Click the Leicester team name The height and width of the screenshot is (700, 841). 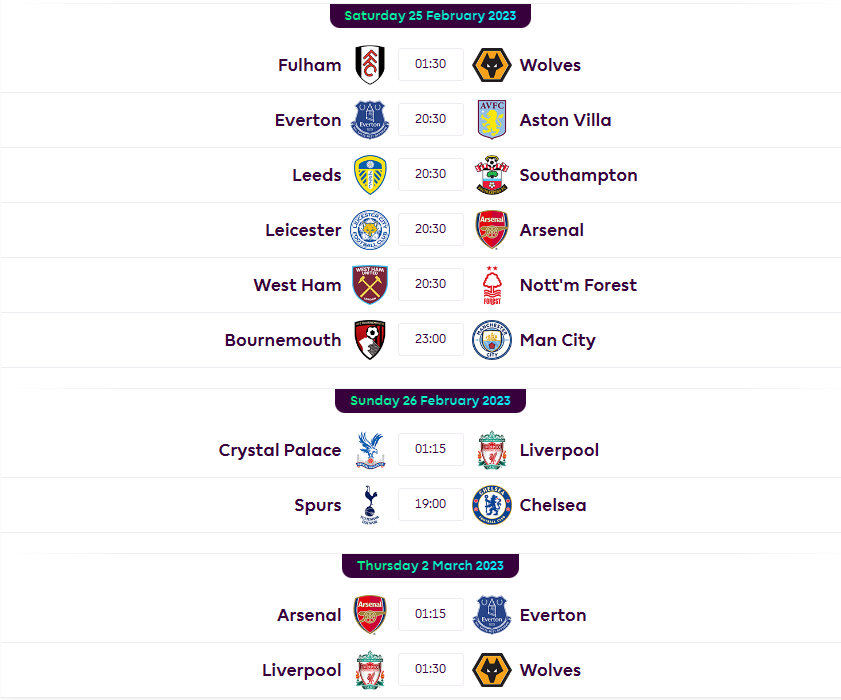click(x=303, y=229)
